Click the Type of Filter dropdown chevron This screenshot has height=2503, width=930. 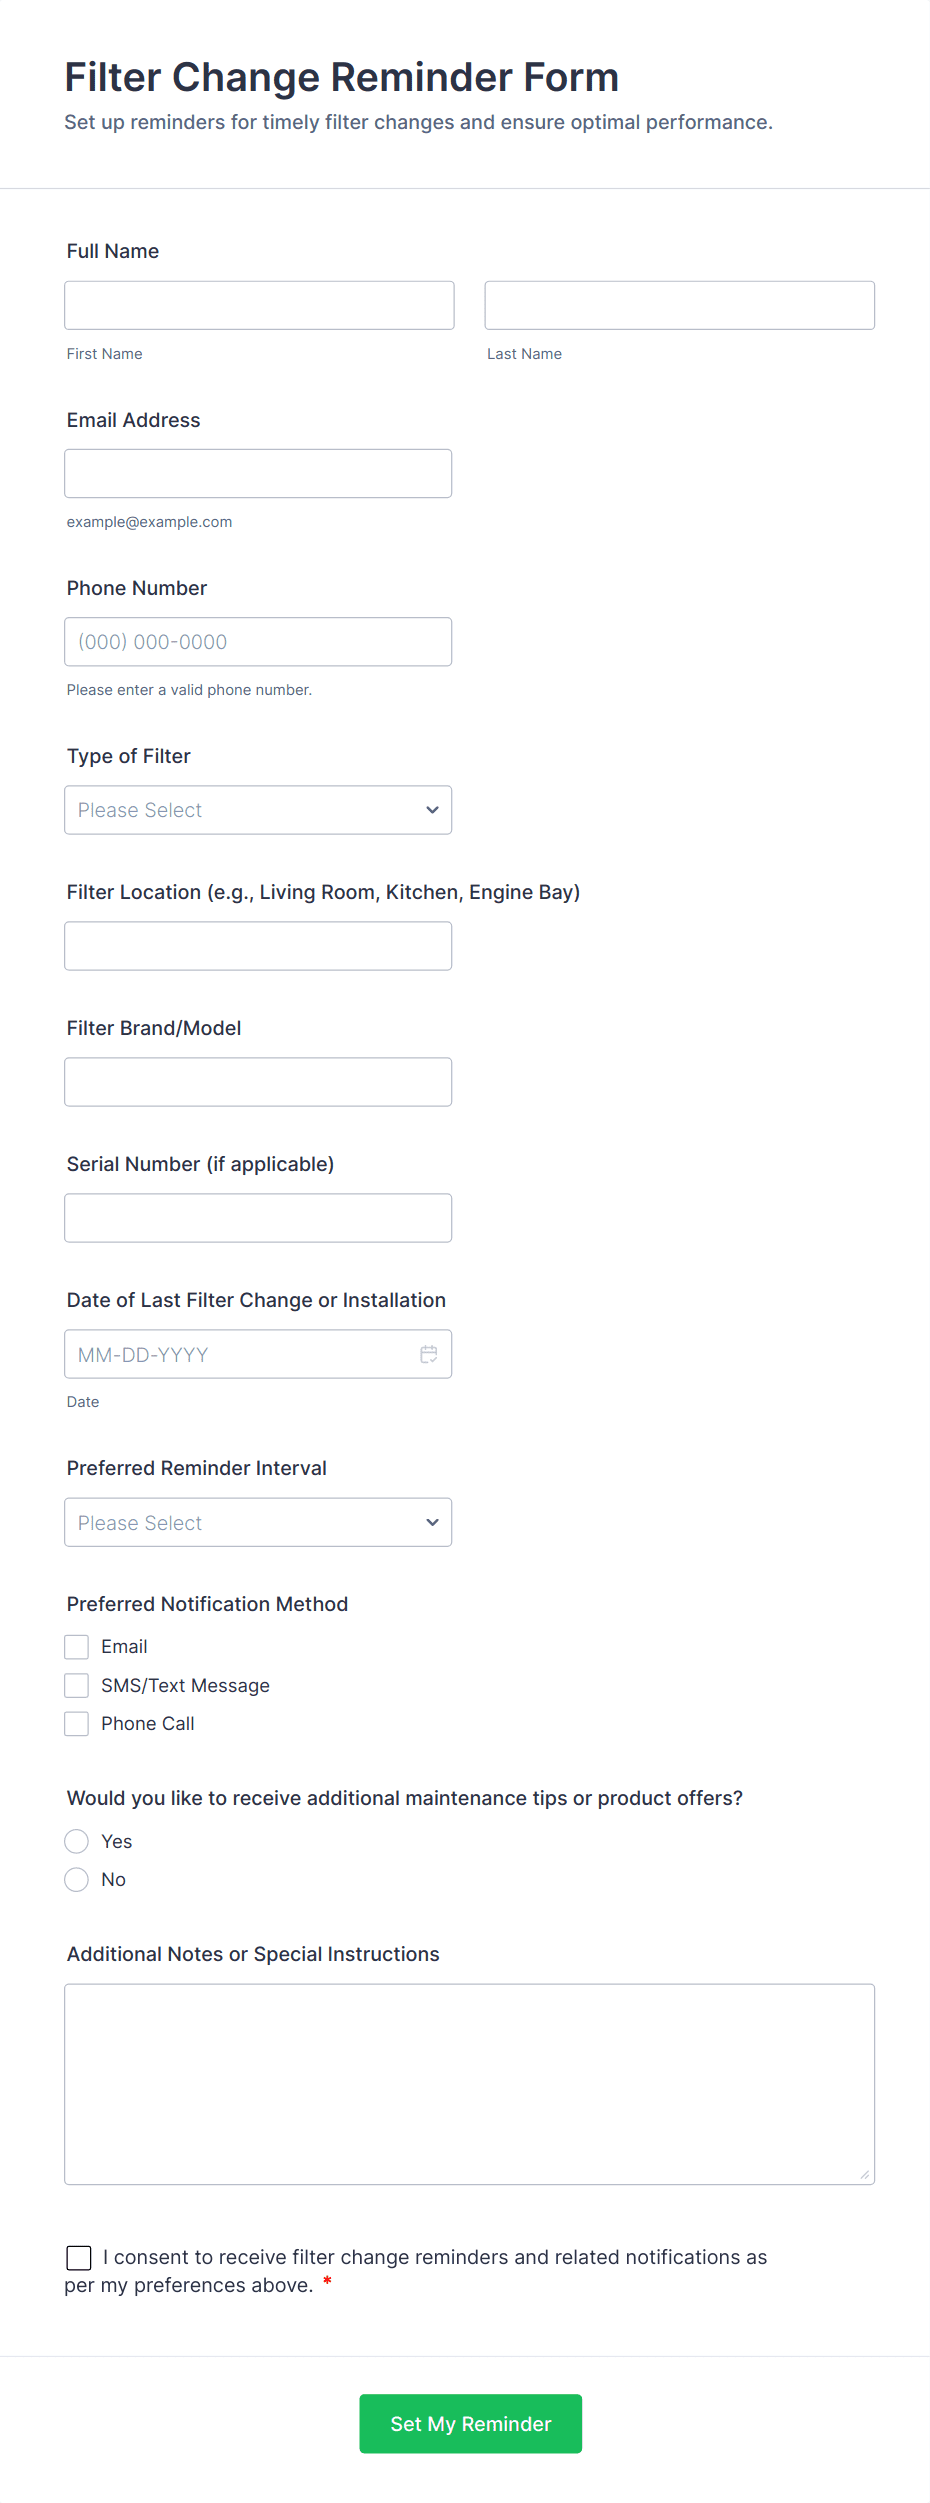click(x=431, y=810)
